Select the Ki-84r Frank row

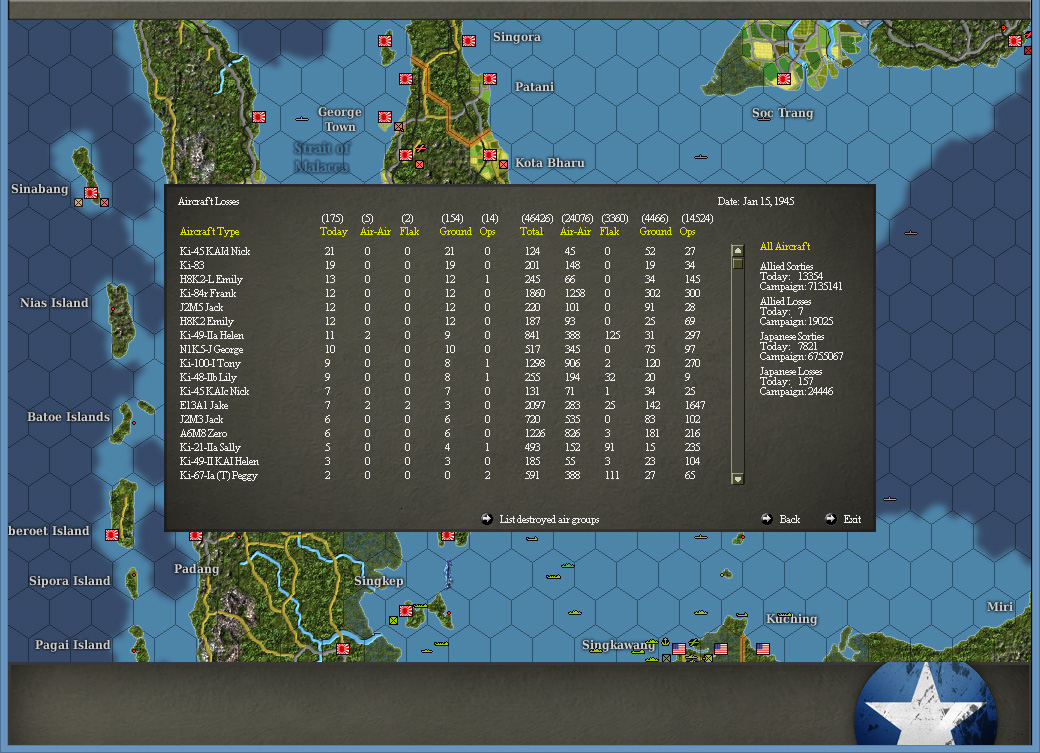coord(444,293)
